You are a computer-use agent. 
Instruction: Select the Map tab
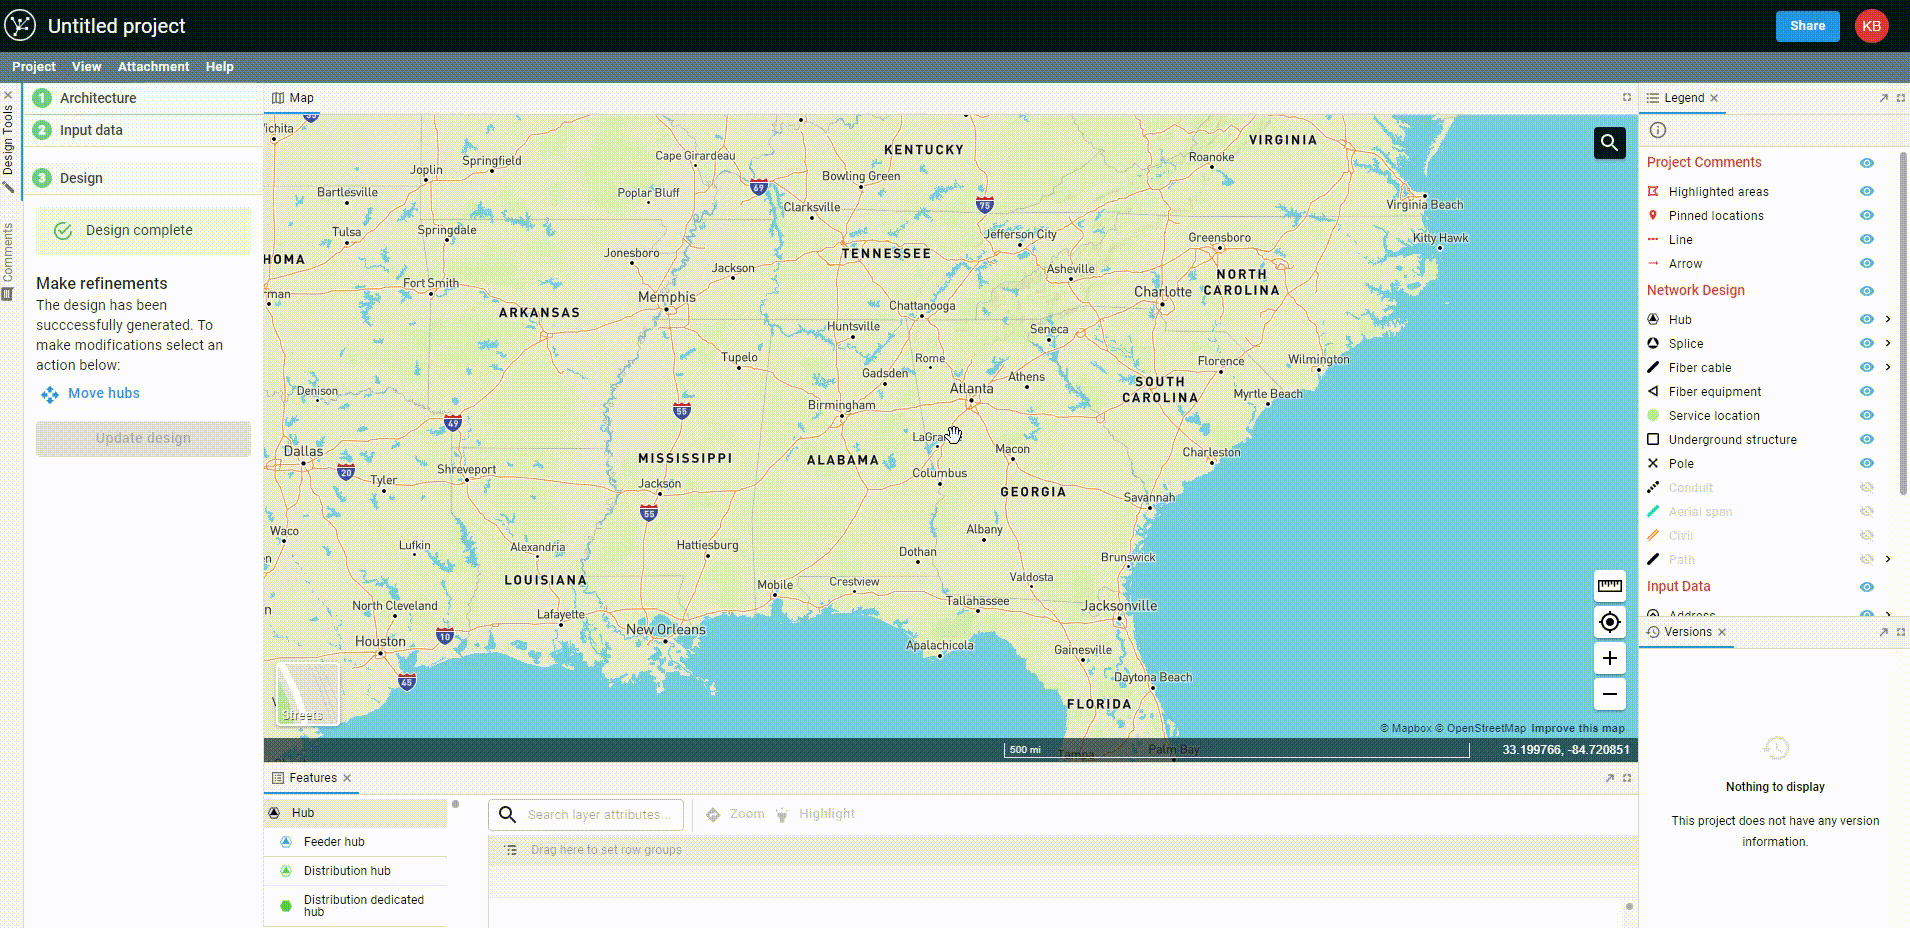293,98
